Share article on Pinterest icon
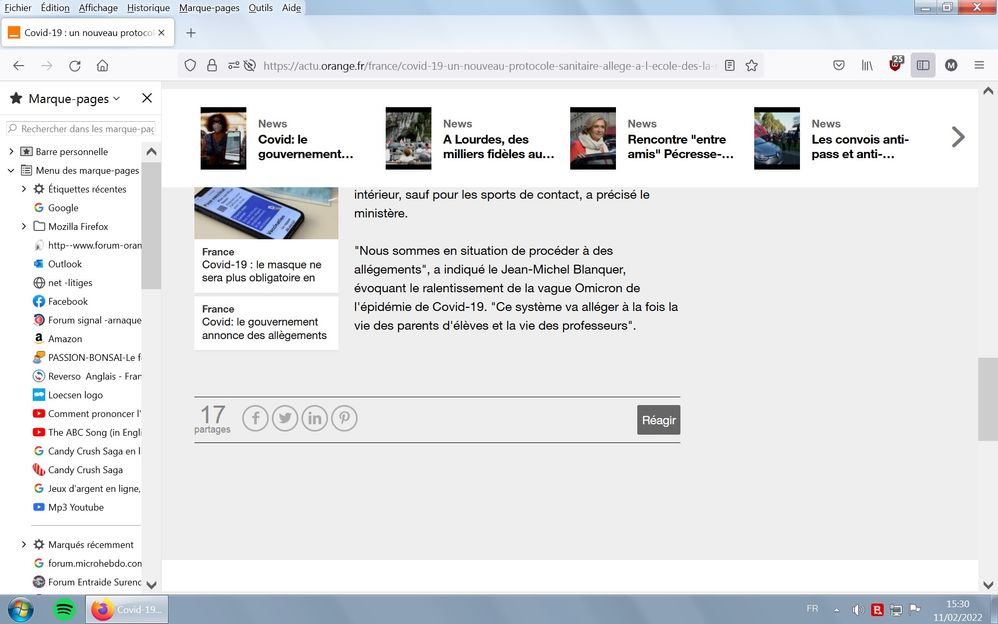 344,418
